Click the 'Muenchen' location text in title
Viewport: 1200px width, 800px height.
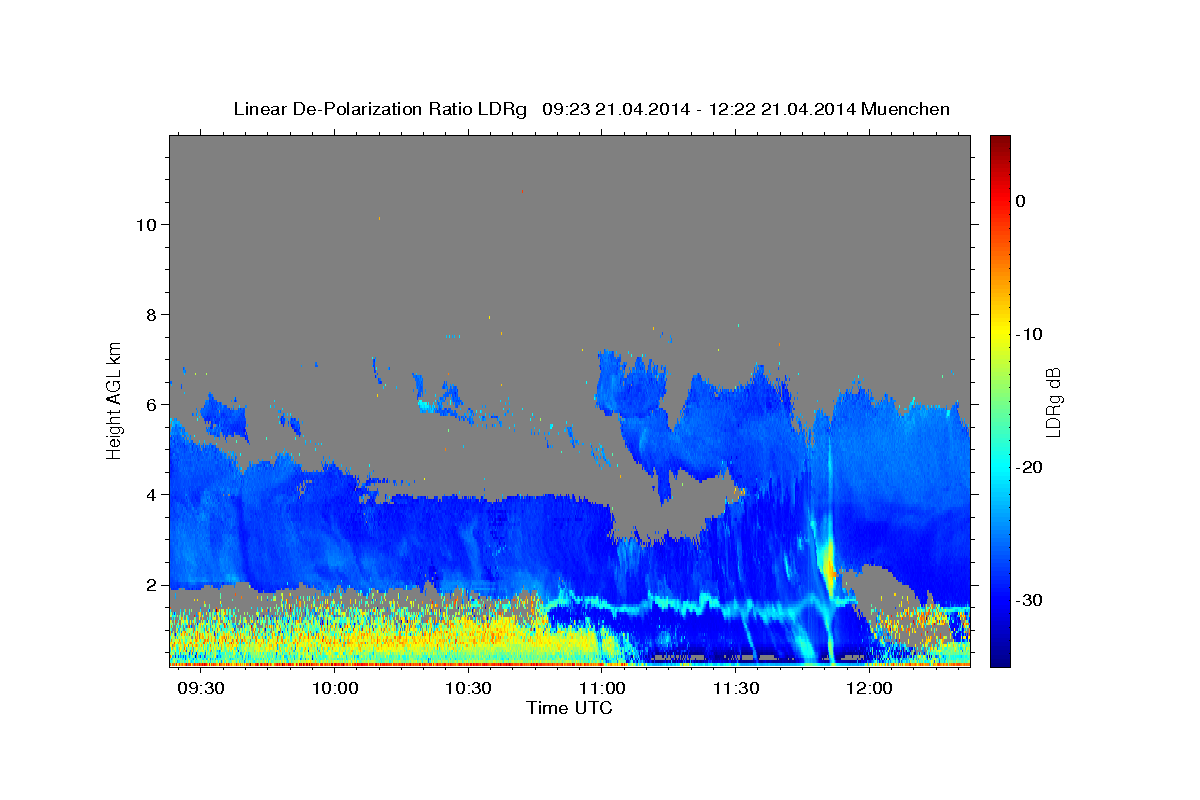point(905,109)
